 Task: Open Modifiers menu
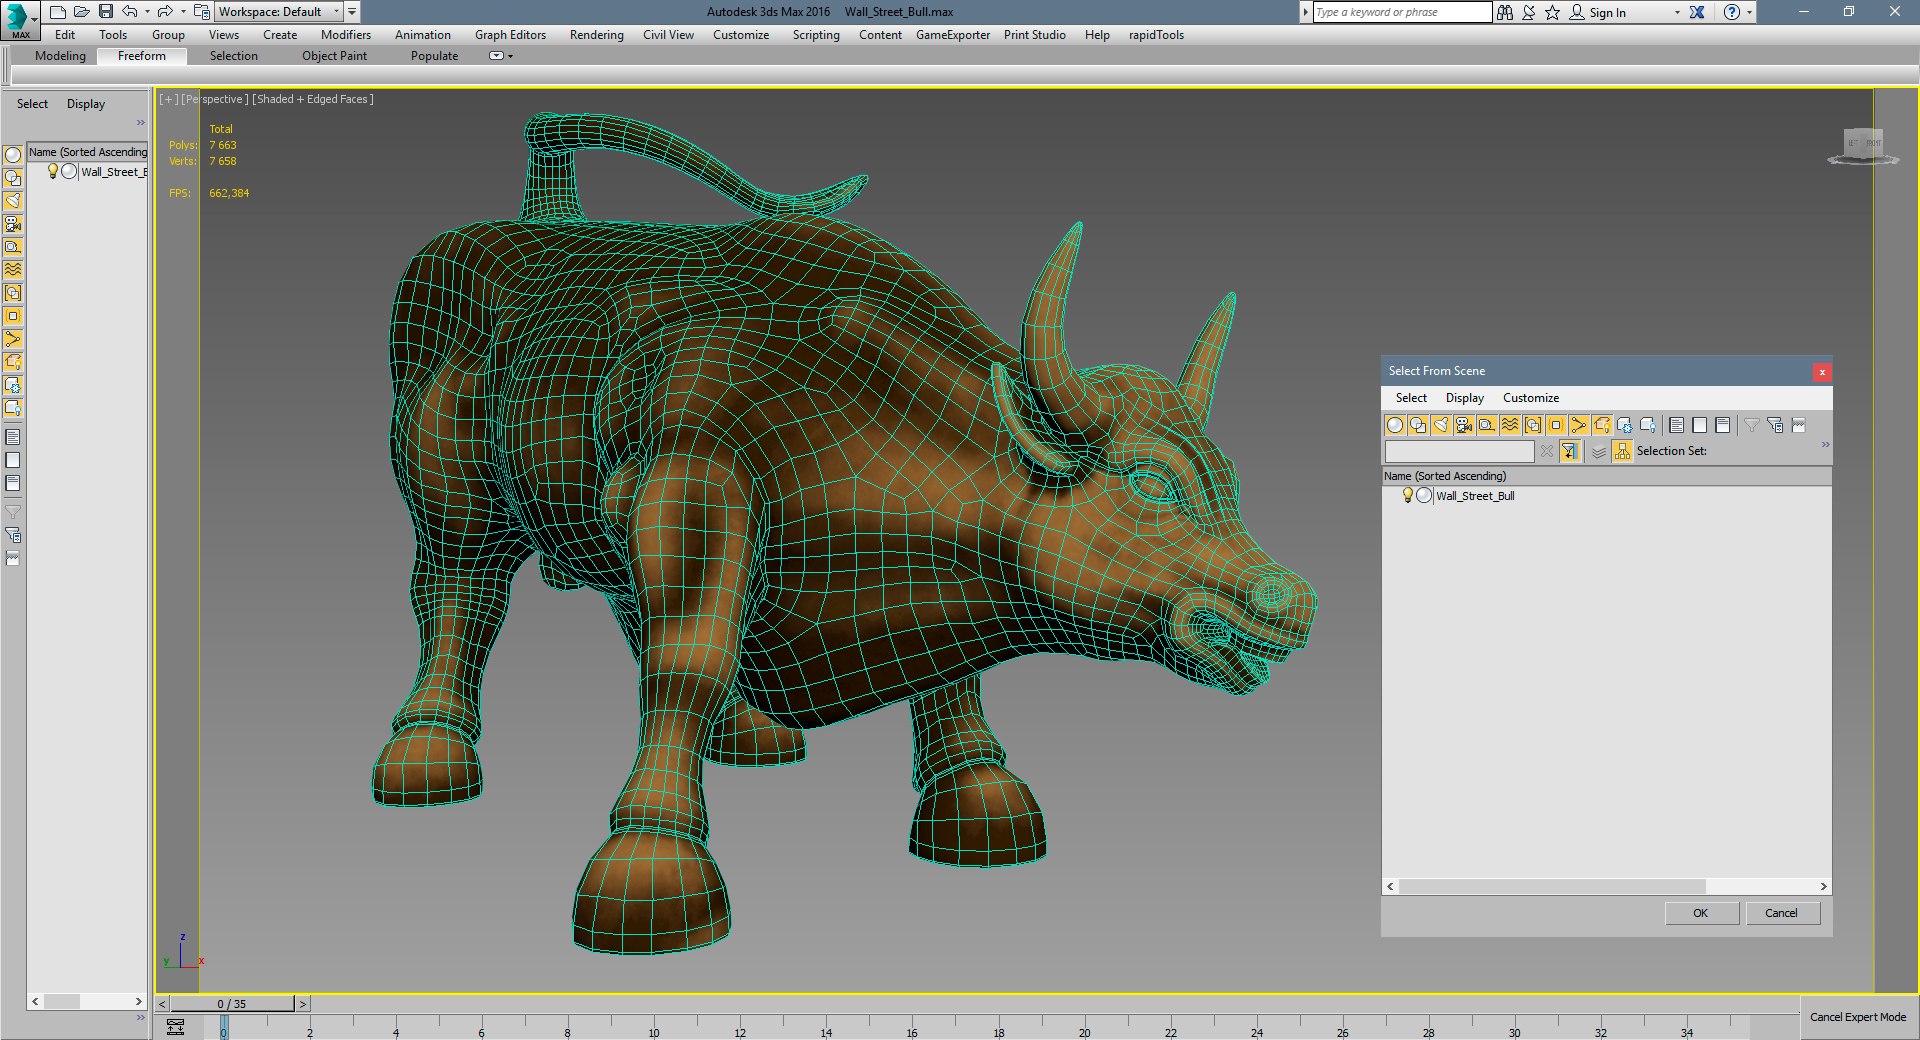[346, 35]
